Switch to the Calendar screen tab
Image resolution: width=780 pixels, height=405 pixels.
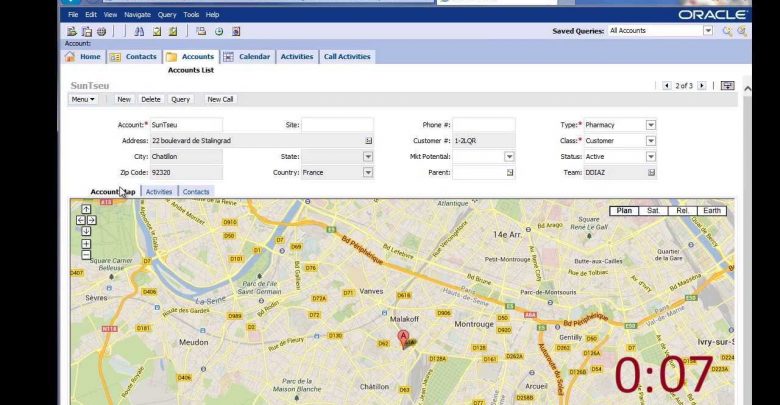point(247,57)
